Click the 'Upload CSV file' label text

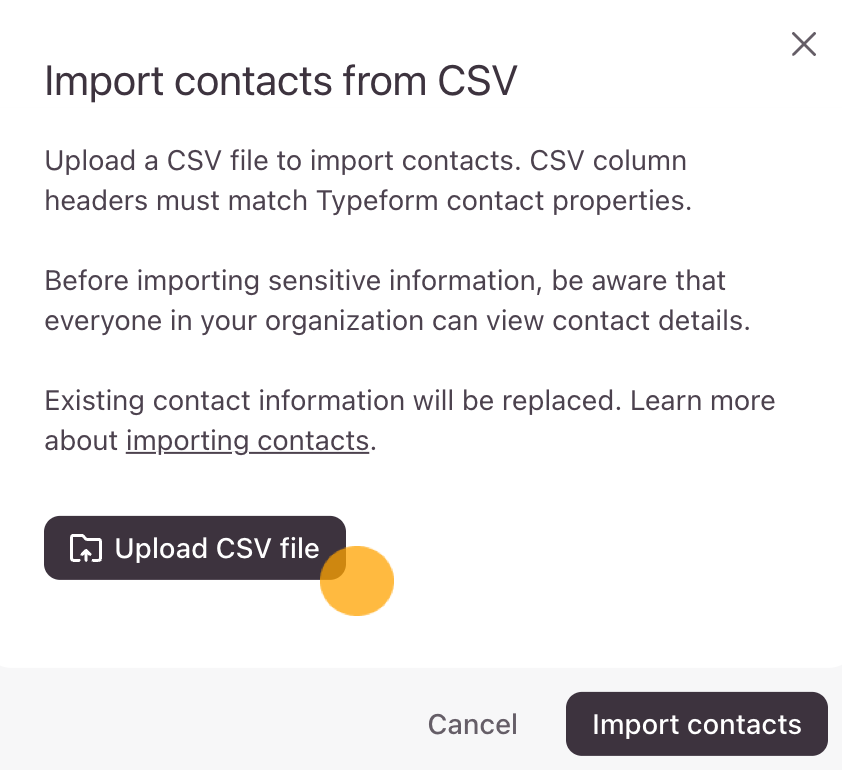tap(217, 548)
